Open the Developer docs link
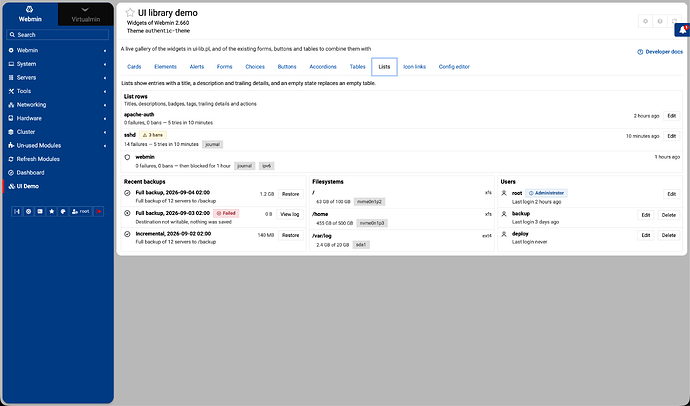 click(660, 52)
